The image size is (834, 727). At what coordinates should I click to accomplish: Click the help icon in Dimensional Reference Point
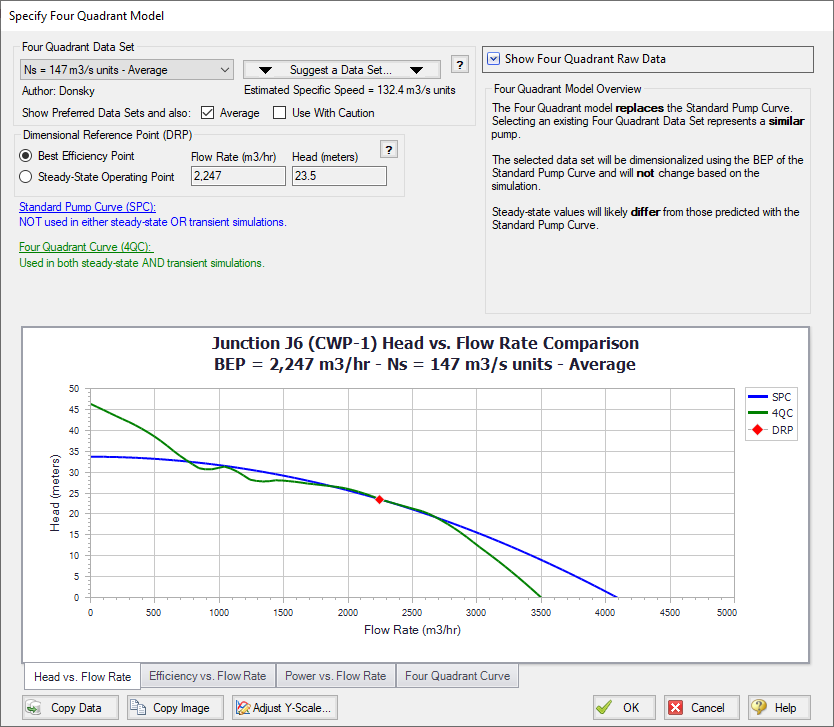[390, 149]
